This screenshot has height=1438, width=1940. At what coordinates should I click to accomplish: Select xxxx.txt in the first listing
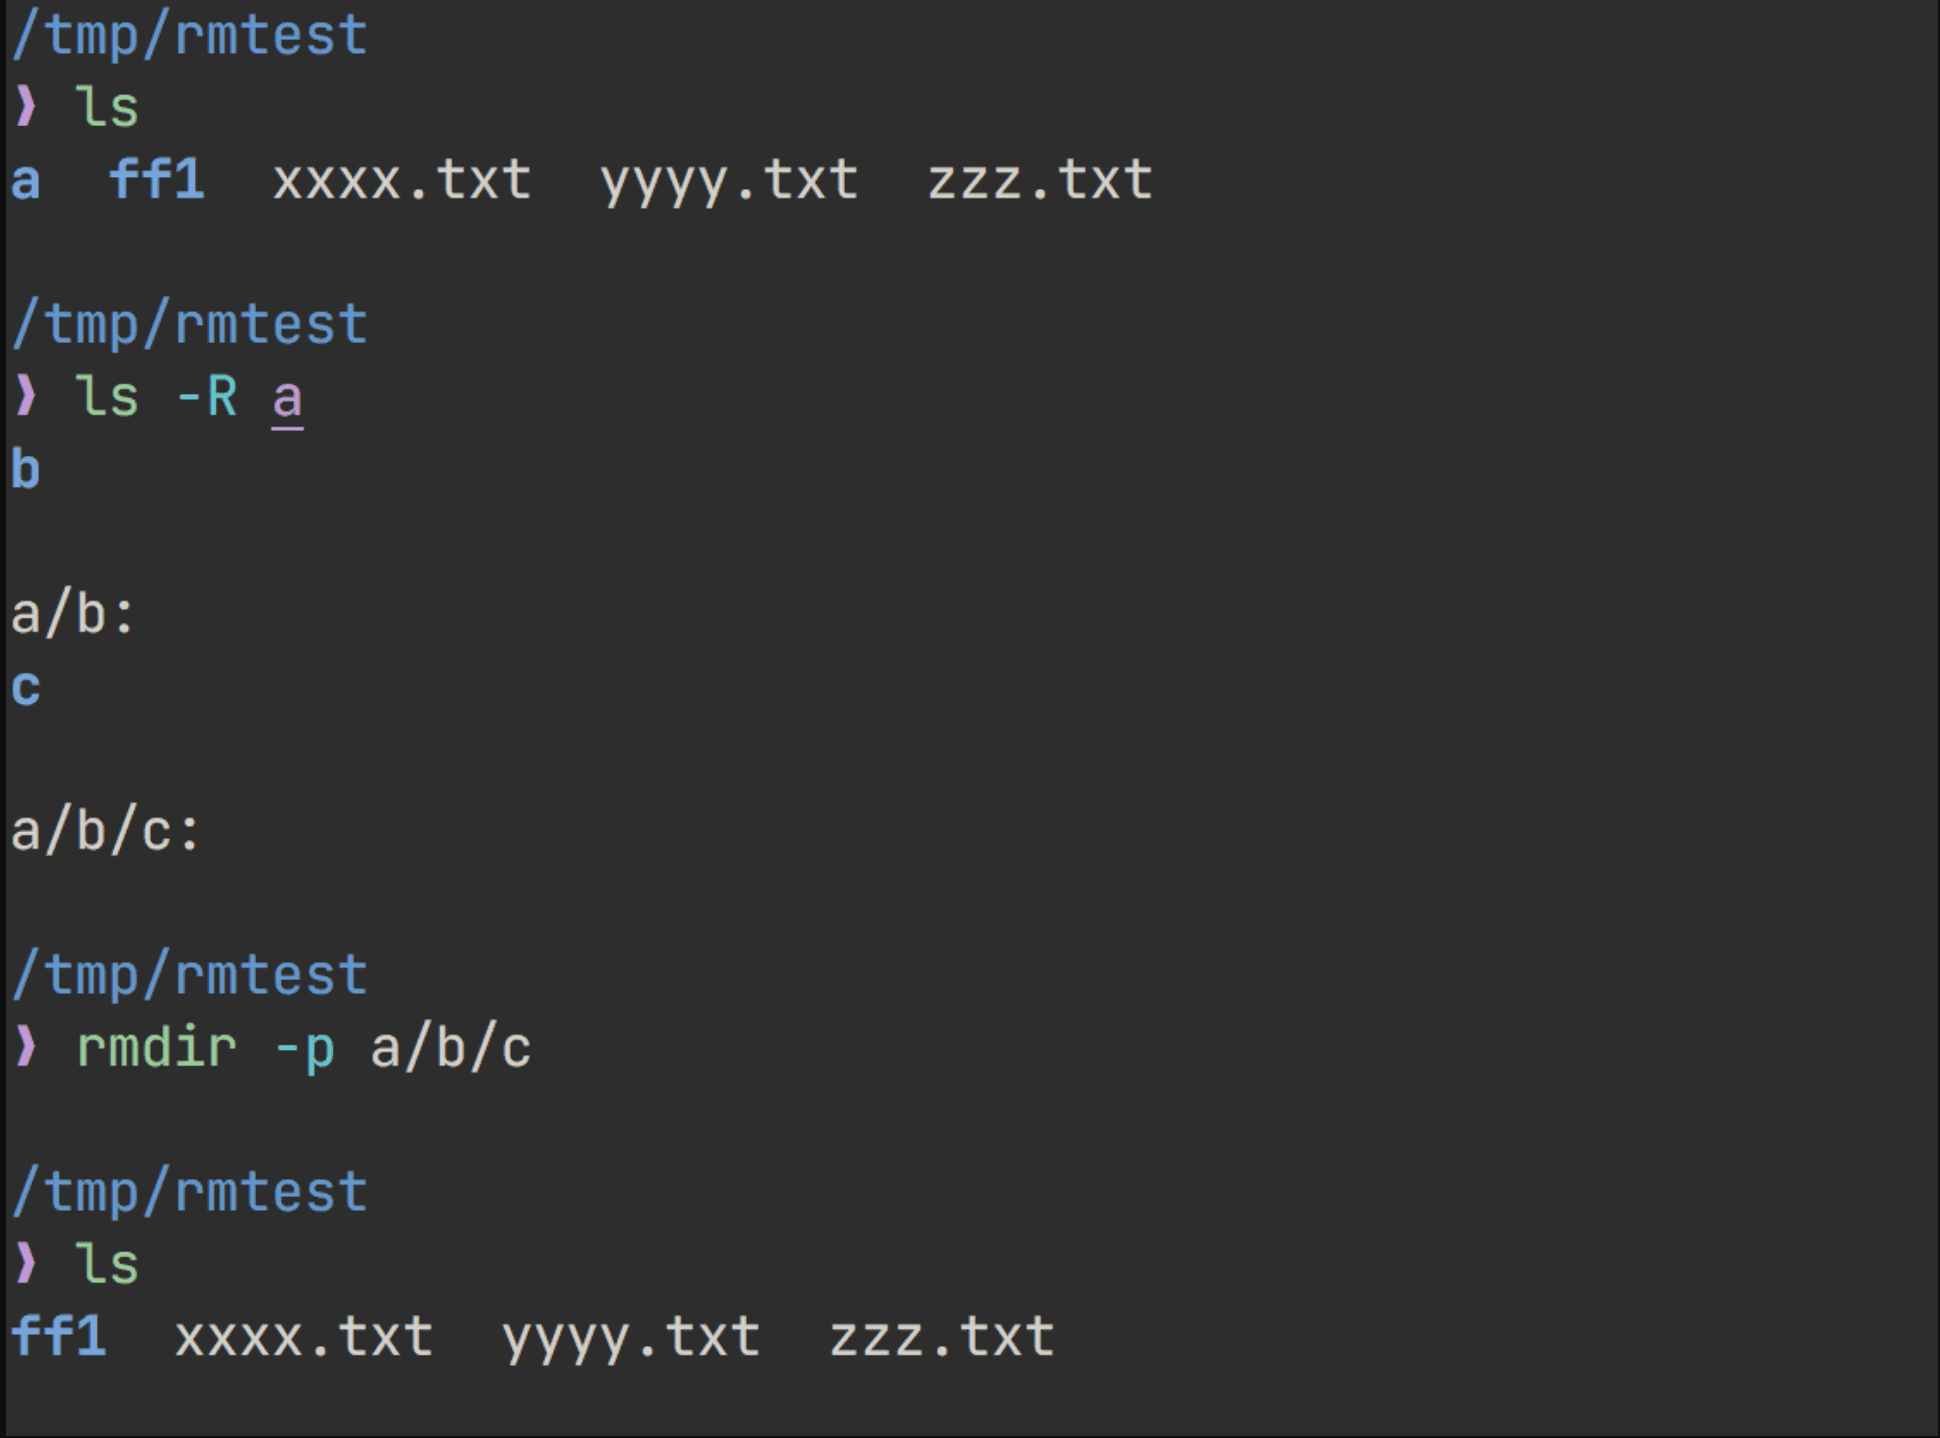[402, 180]
